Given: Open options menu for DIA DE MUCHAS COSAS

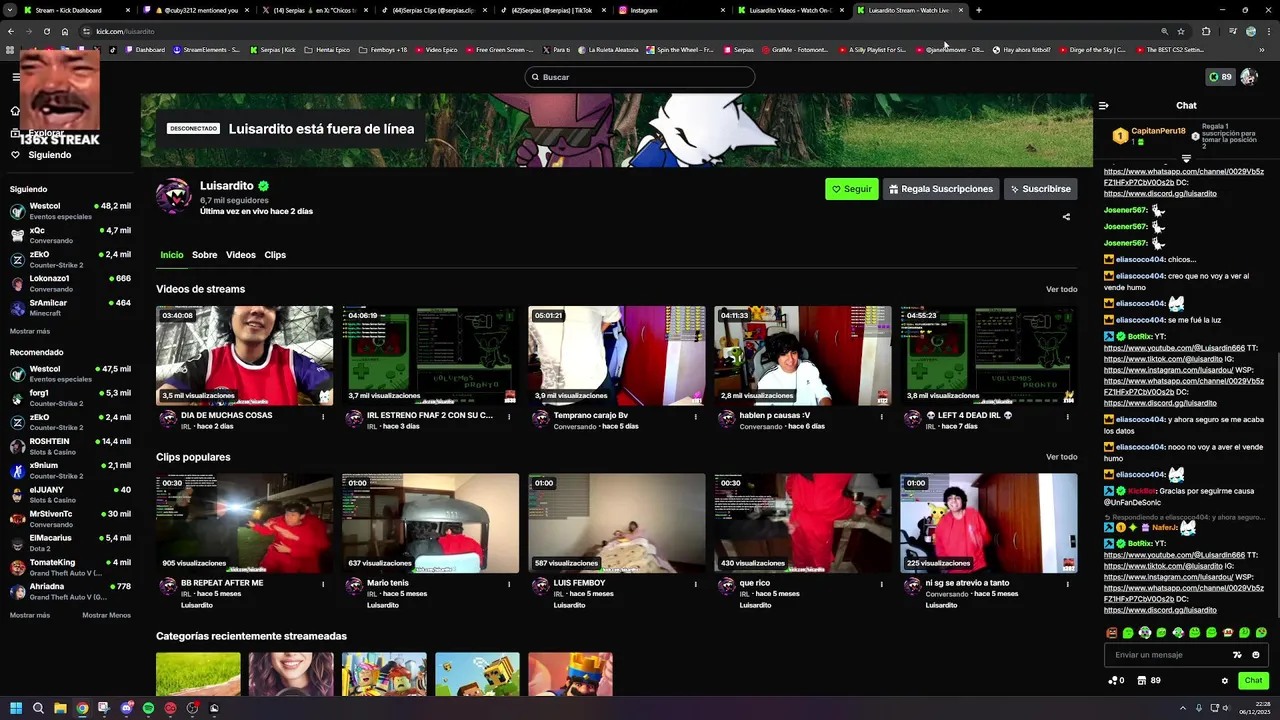Looking at the screenshot, I should pyautogui.click(x=323, y=416).
